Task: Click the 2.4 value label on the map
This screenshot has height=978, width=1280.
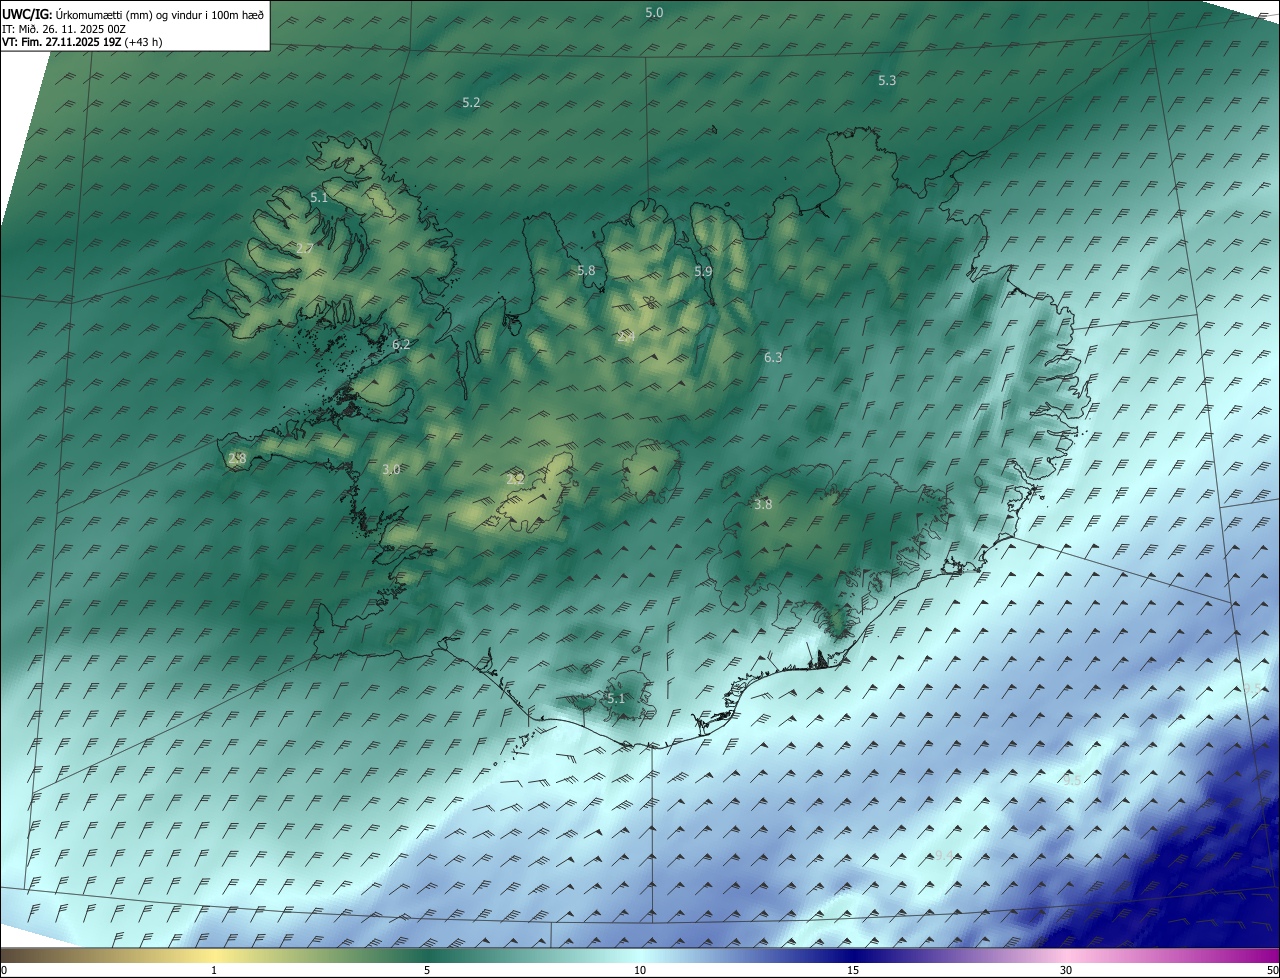Action: tap(625, 337)
